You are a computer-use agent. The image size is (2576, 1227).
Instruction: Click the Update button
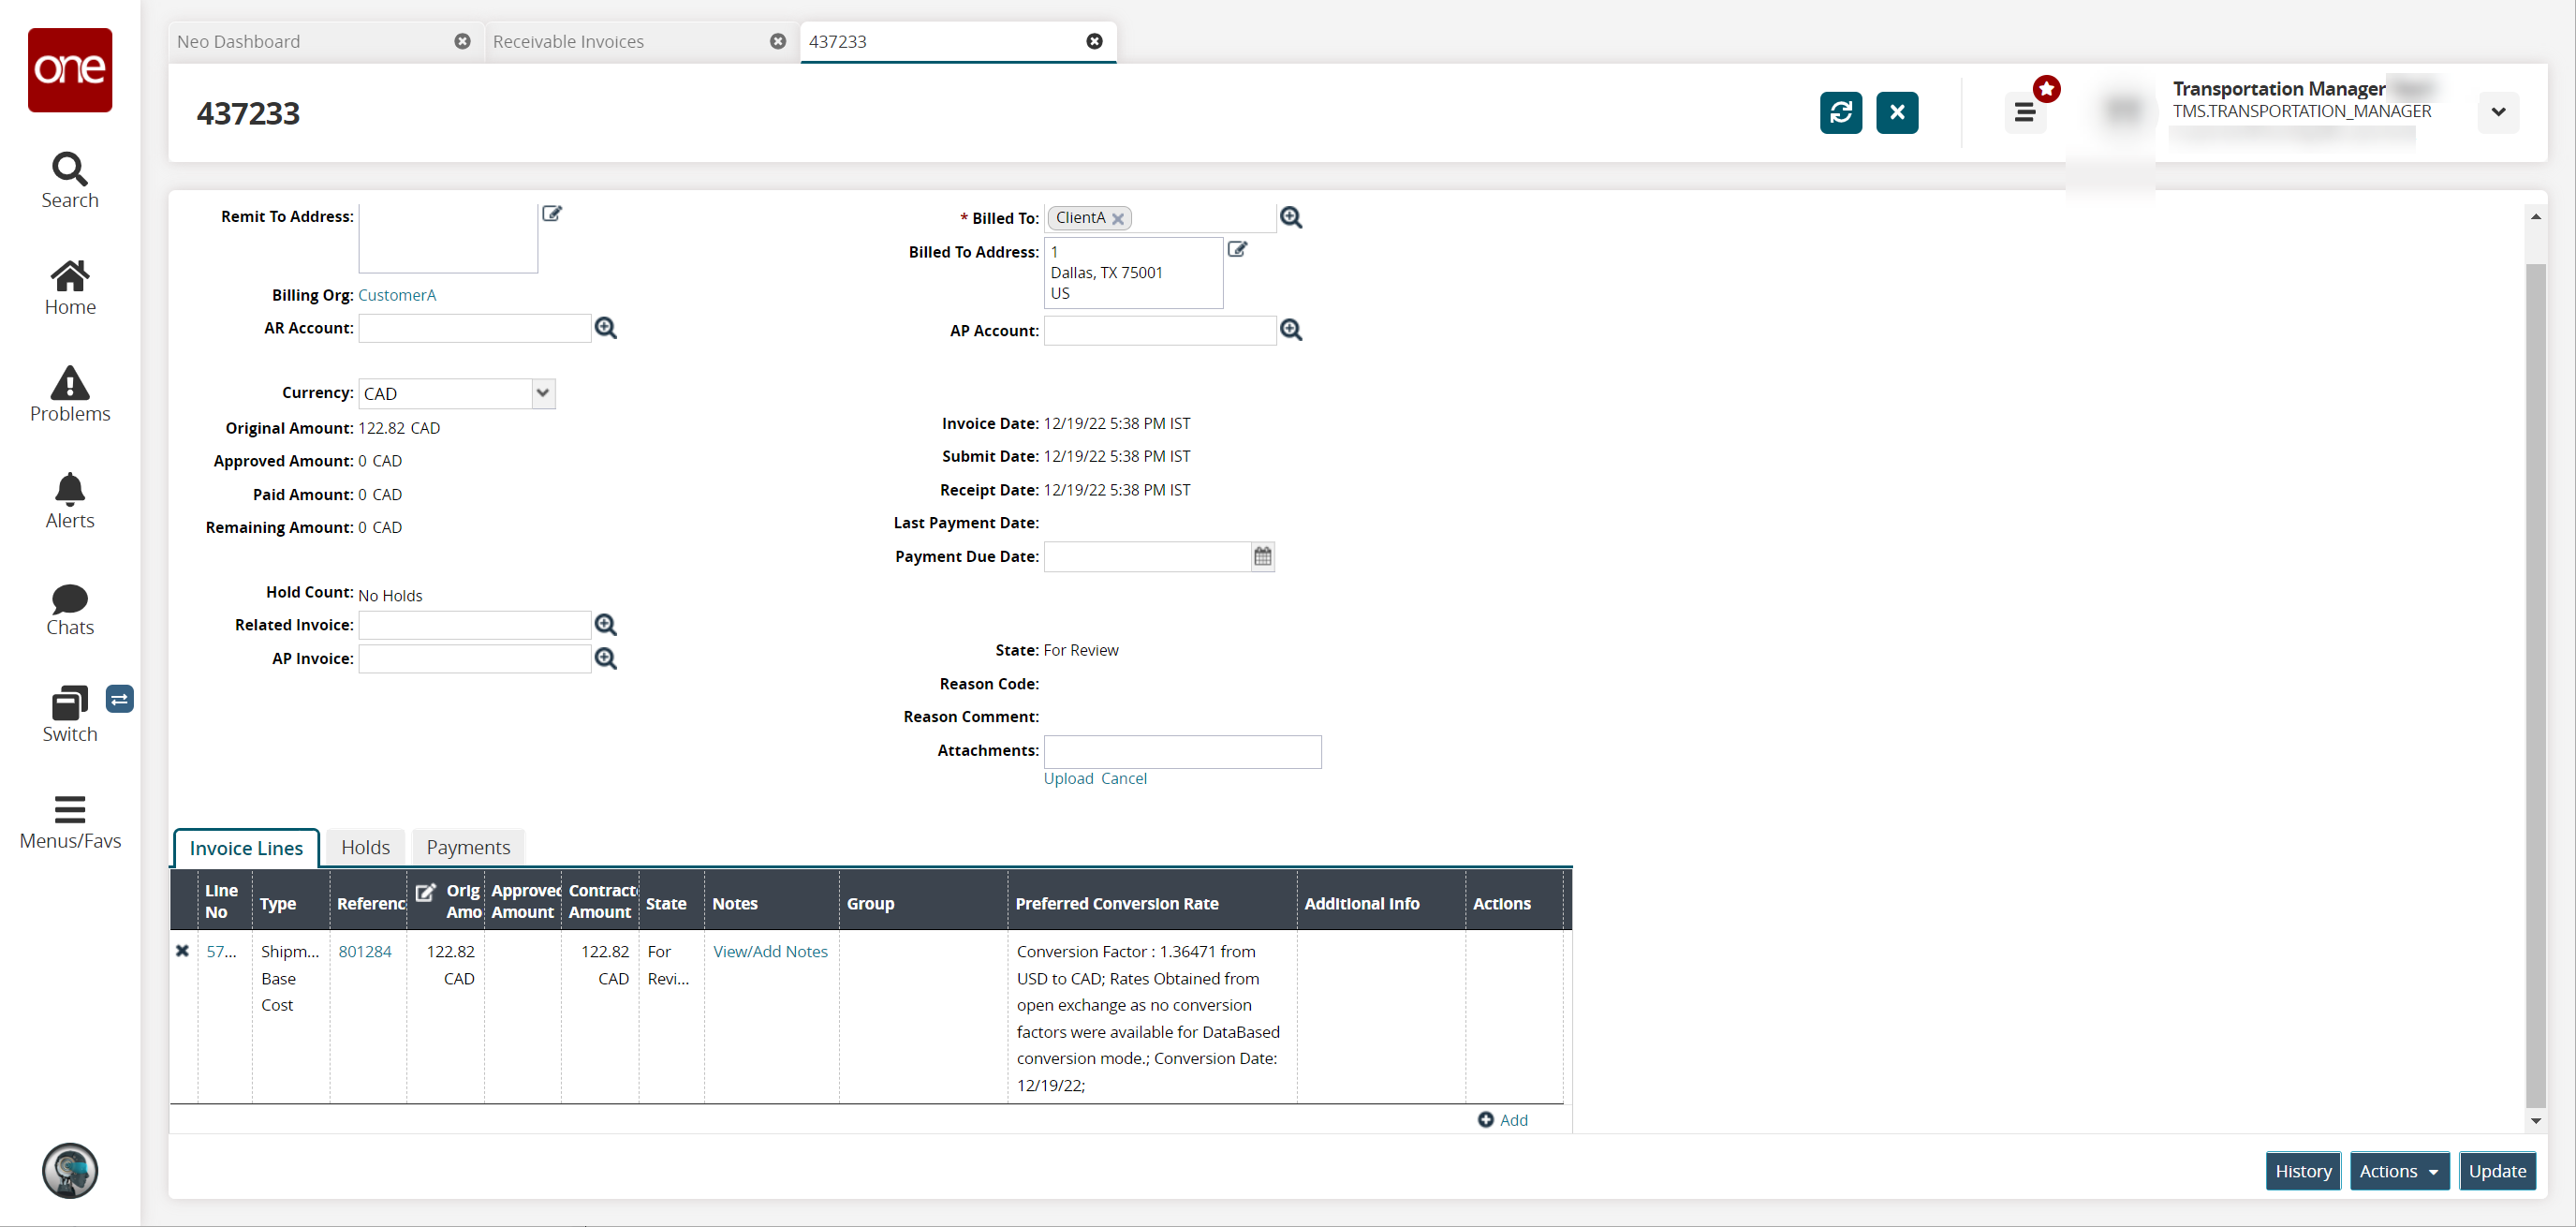tap(2497, 1171)
